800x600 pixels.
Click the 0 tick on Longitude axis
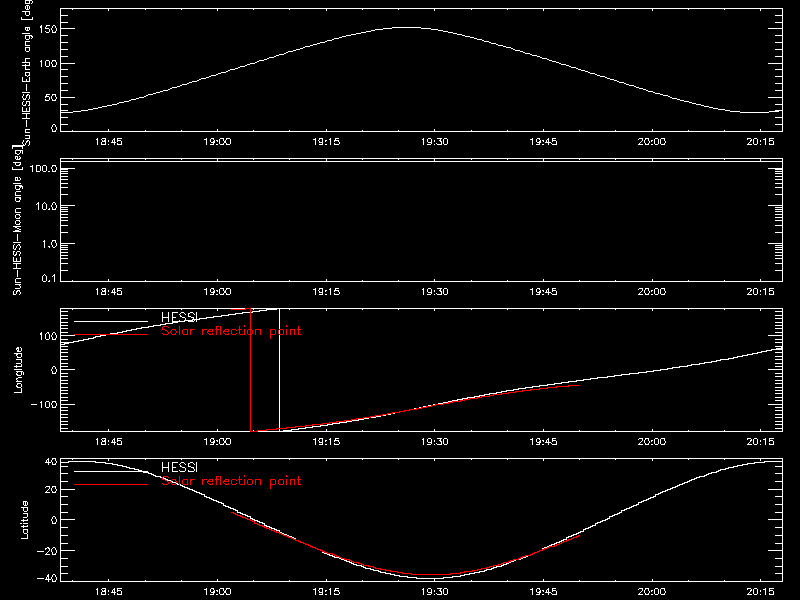click(x=54, y=370)
